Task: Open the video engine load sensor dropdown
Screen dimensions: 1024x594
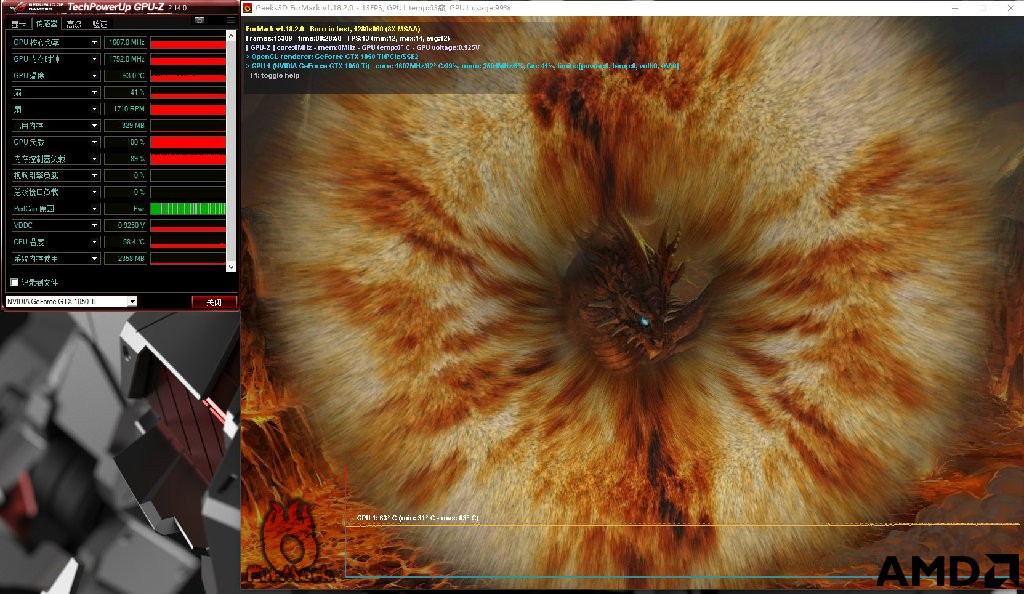Action: tap(94, 176)
